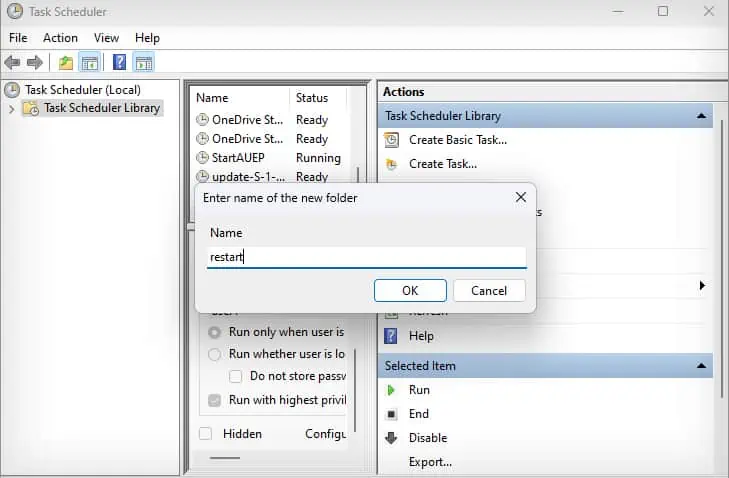Click the Disable down-arrow icon
The height and width of the screenshot is (478, 729).
391,438
